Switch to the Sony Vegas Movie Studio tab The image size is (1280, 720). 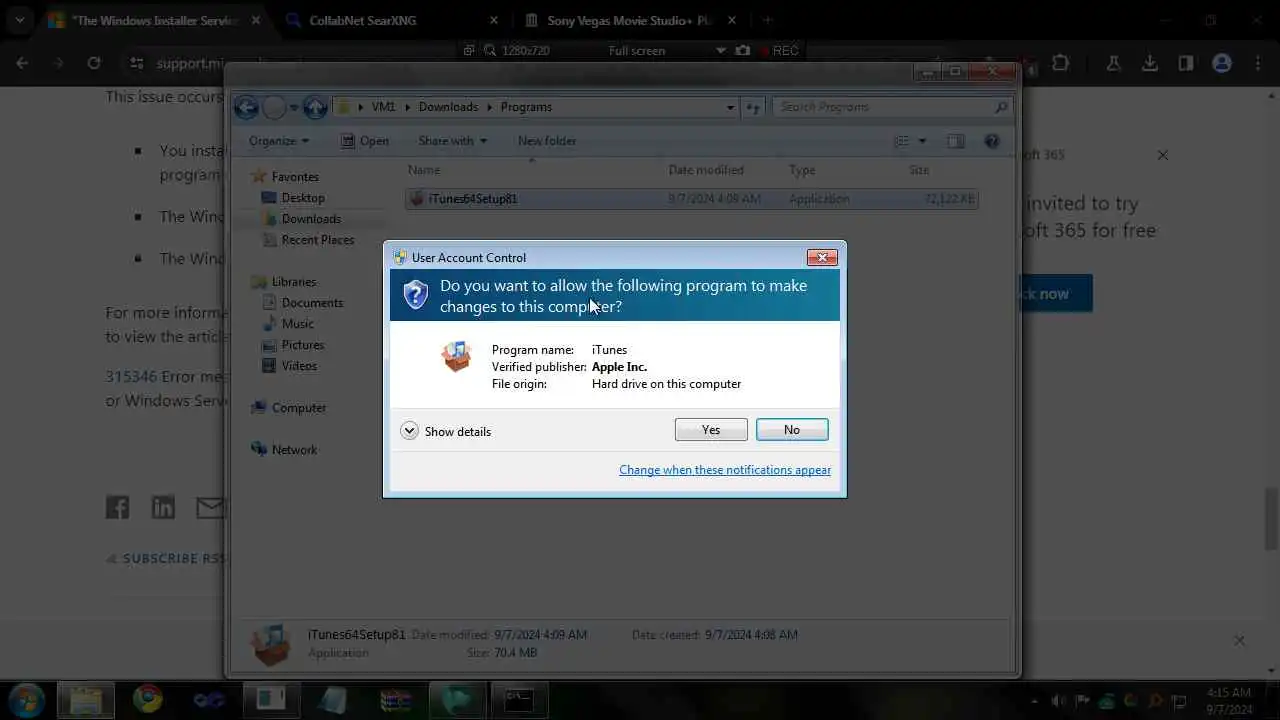pyautogui.click(x=630, y=20)
